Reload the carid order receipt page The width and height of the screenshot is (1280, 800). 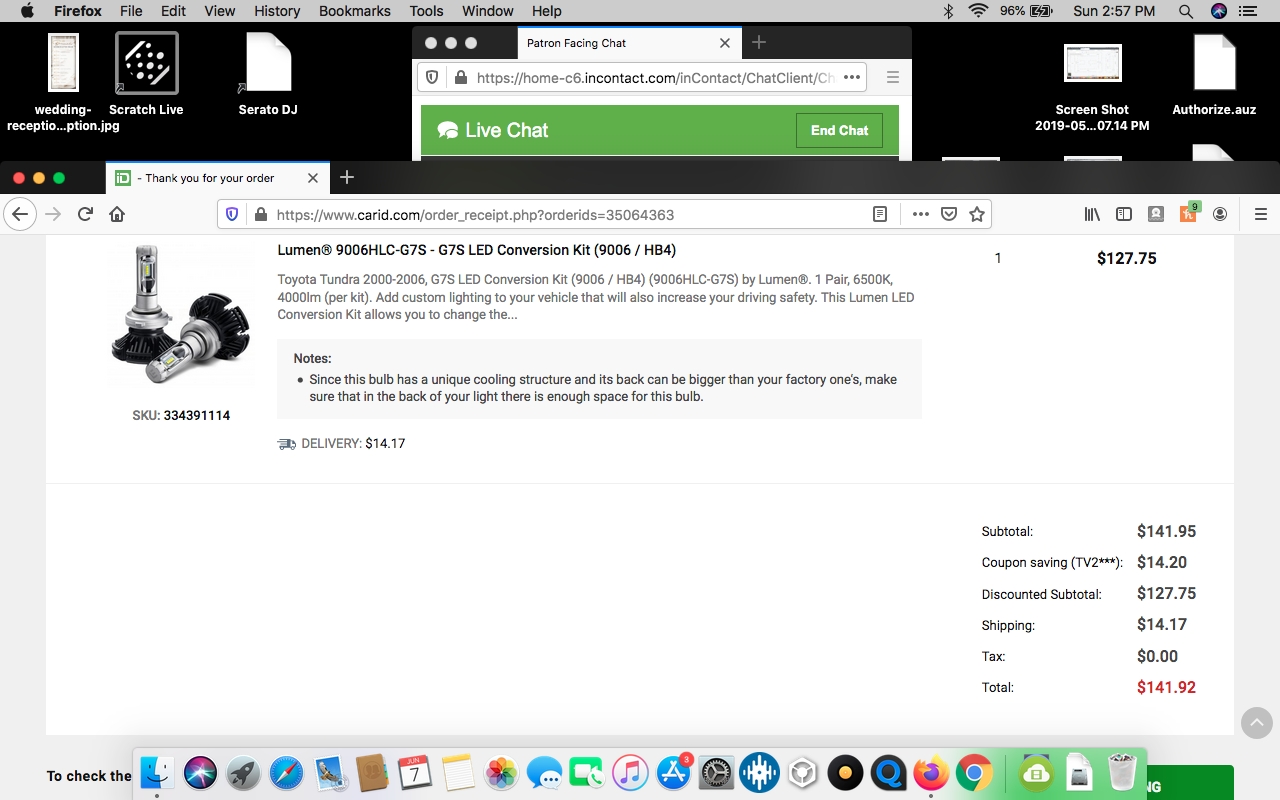click(85, 214)
